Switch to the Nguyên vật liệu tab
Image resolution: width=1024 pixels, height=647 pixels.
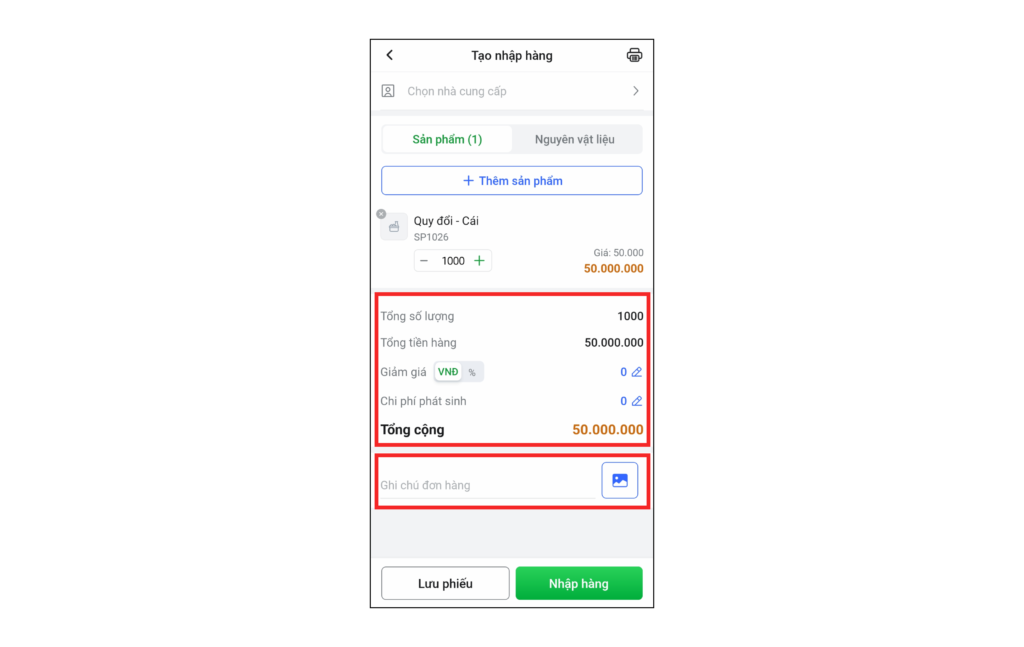point(575,140)
